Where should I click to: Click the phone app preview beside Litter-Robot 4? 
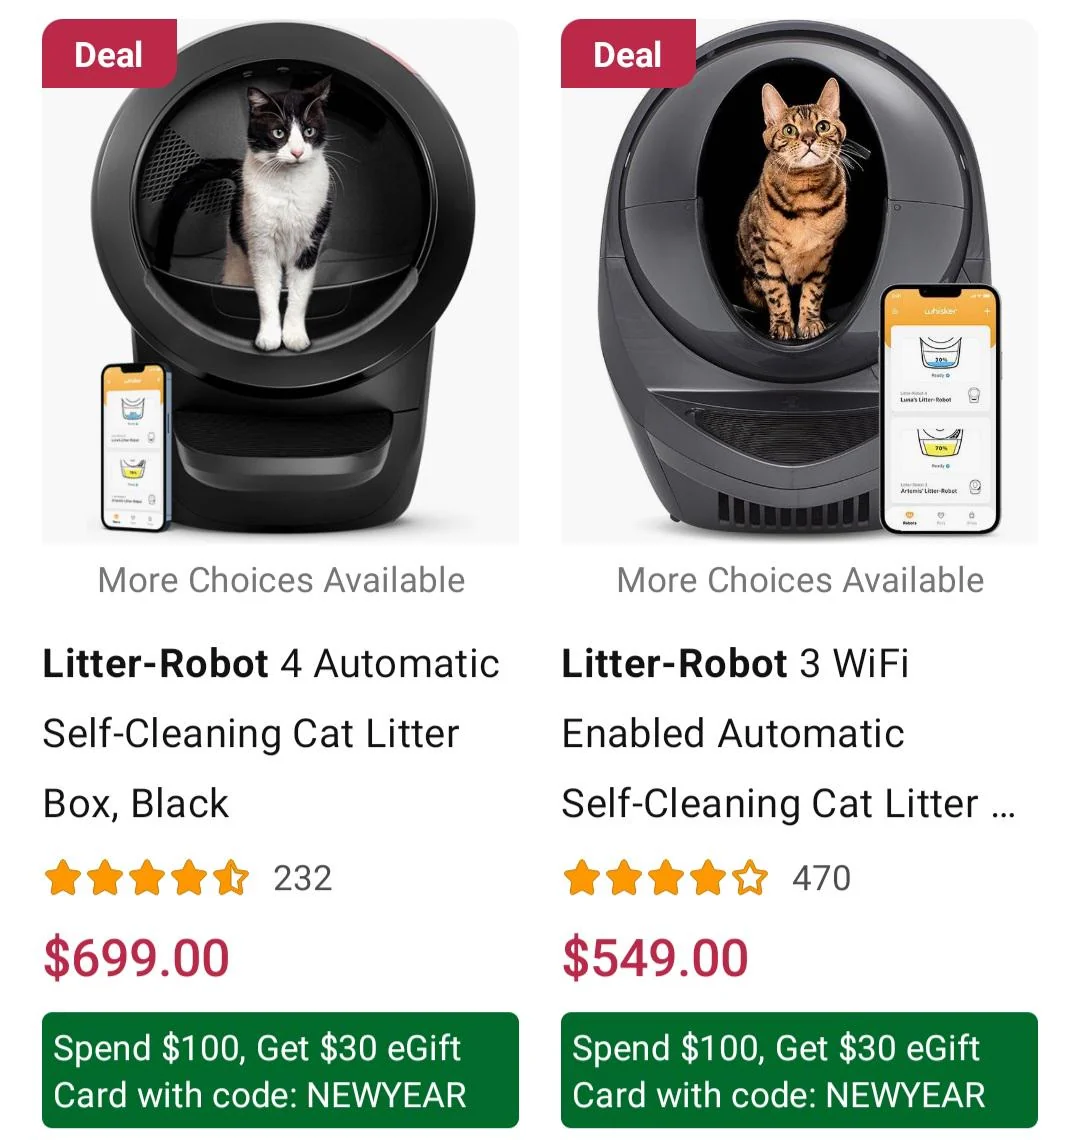pos(135,450)
